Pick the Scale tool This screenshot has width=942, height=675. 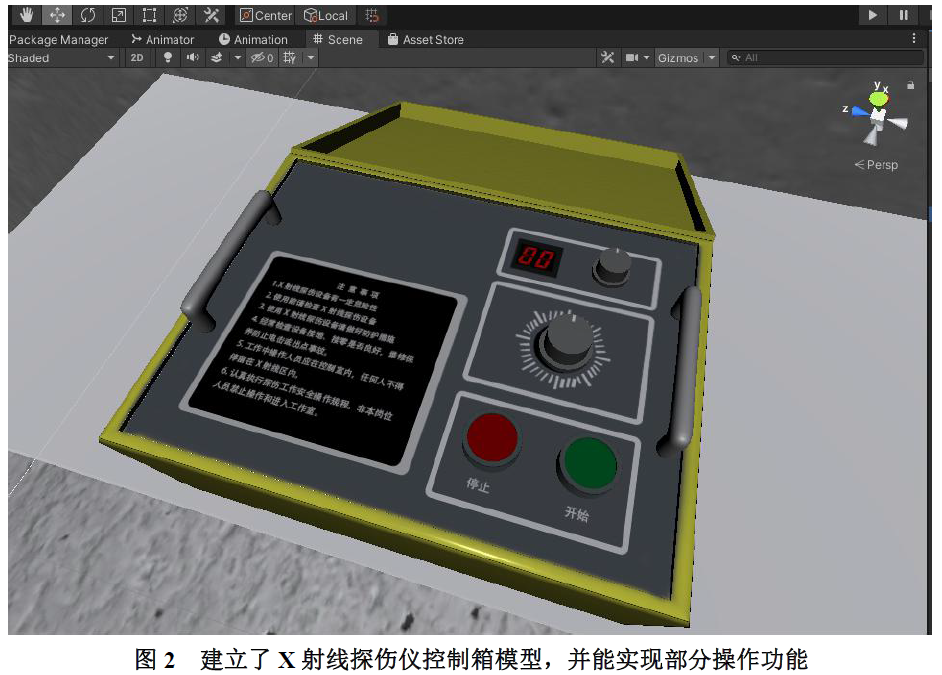pyautogui.click(x=118, y=15)
